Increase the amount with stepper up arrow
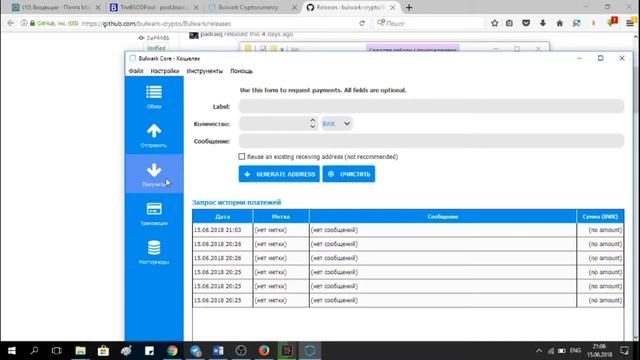Screen dimensions: 640x360 312,120
